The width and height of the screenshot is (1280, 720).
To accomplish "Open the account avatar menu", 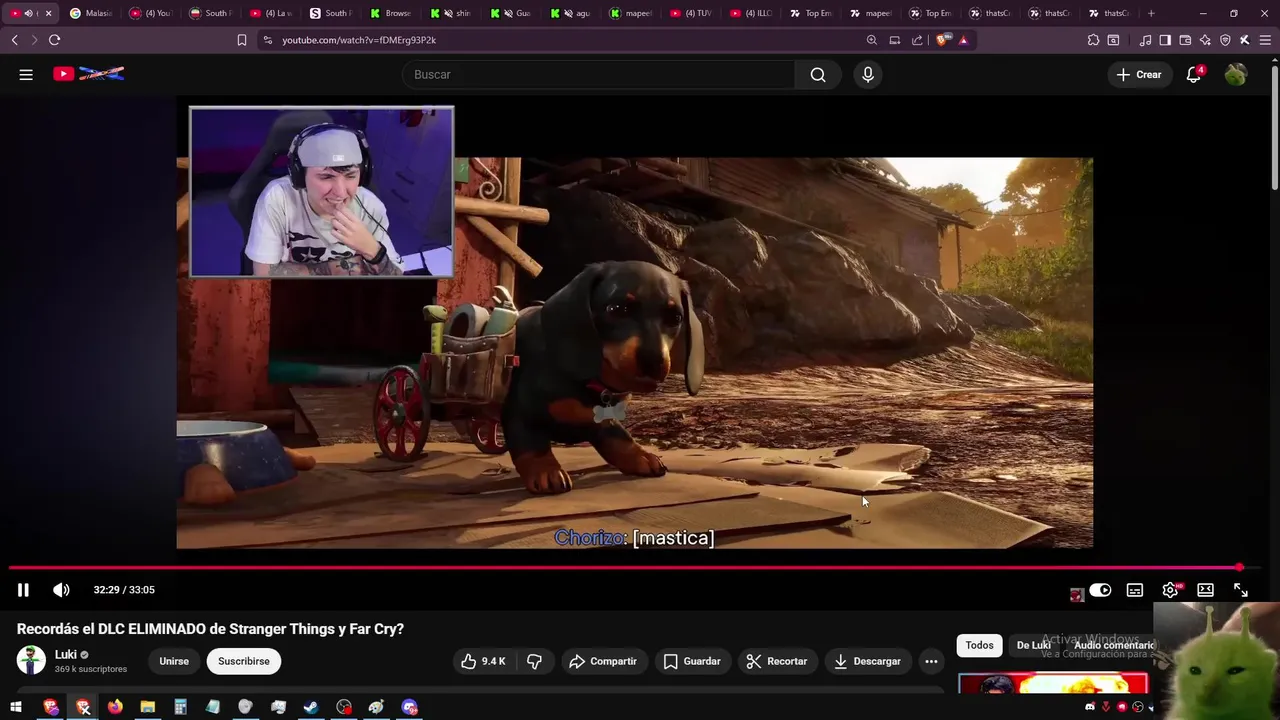I will click(x=1236, y=74).
